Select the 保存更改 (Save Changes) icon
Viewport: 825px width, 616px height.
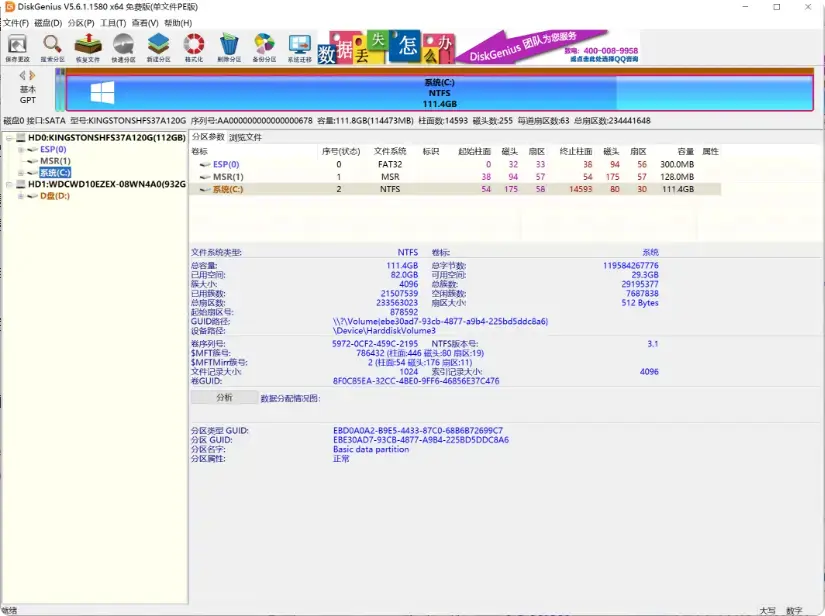pos(16,45)
